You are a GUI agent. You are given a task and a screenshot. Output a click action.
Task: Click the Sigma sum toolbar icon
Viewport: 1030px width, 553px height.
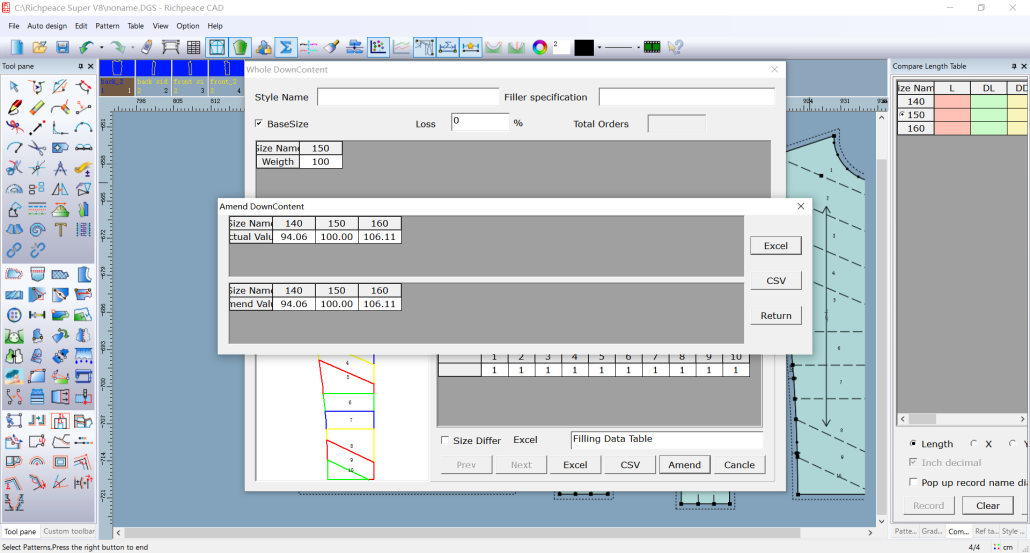click(285, 47)
